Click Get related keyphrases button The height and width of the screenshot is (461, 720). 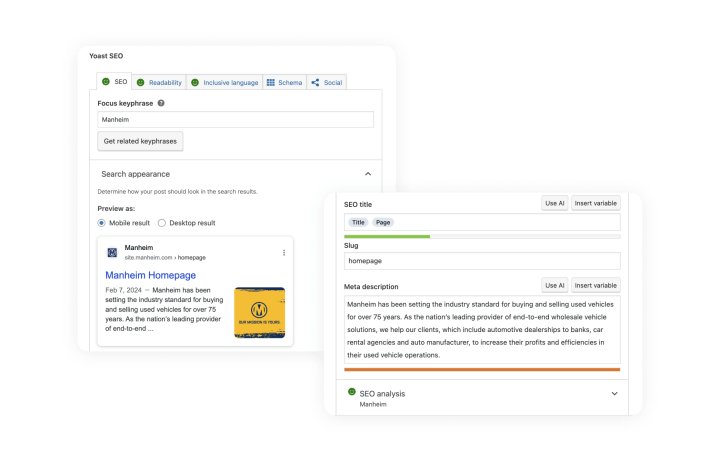[140, 141]
